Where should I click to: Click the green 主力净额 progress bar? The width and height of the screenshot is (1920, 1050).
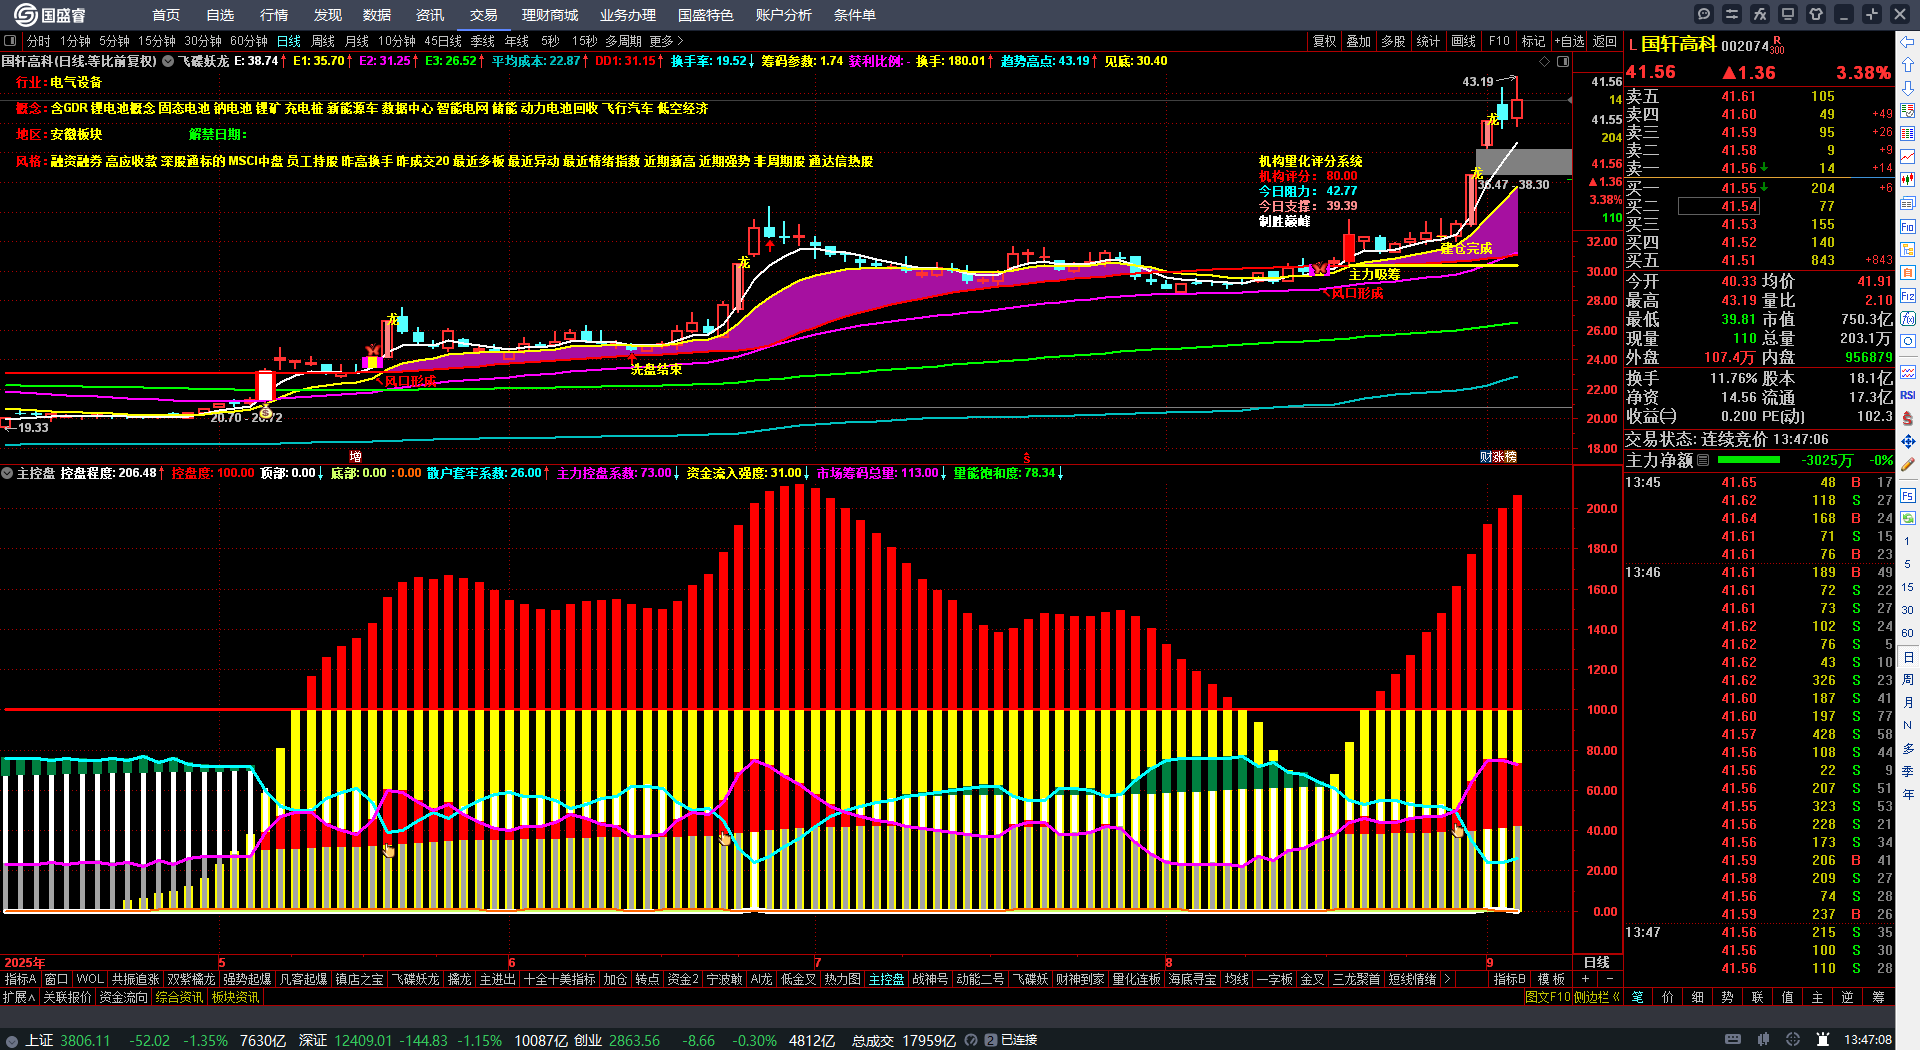1749,460
